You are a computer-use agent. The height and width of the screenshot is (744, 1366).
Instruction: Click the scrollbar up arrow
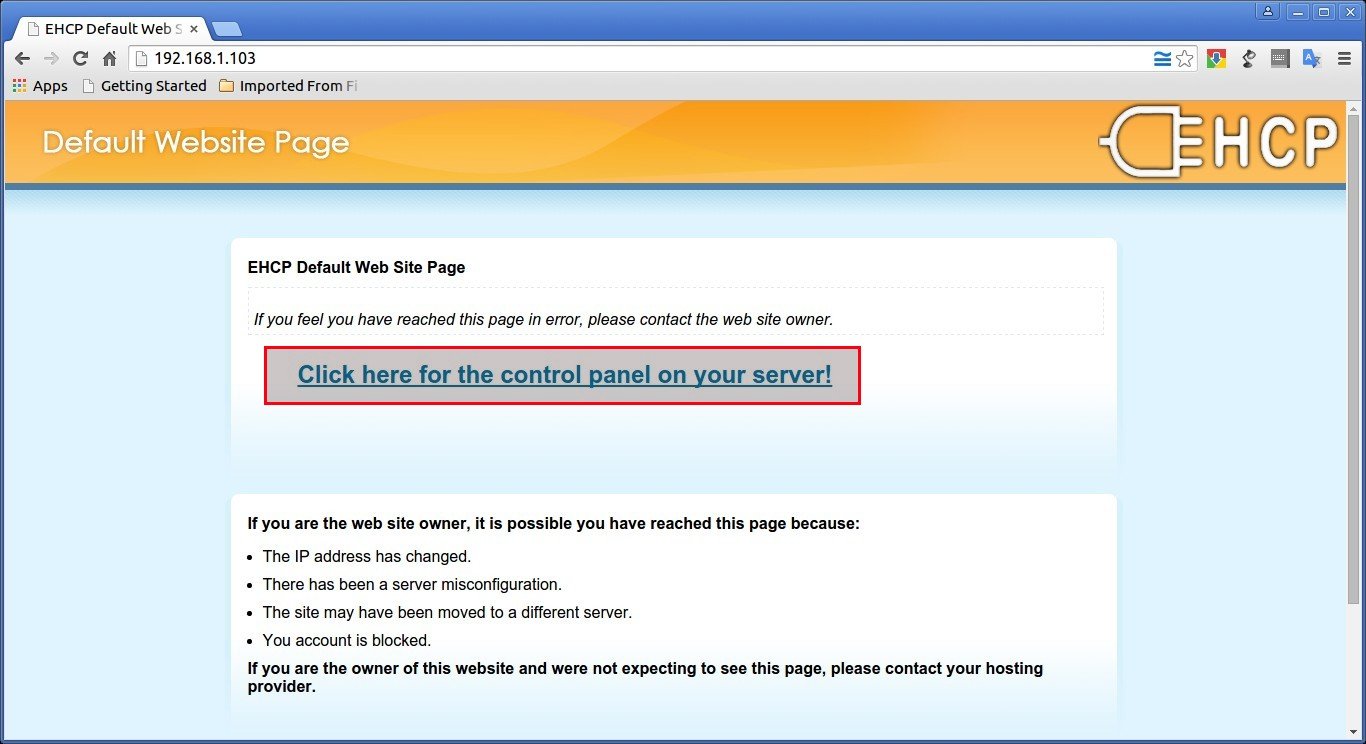coord(1355,108)
